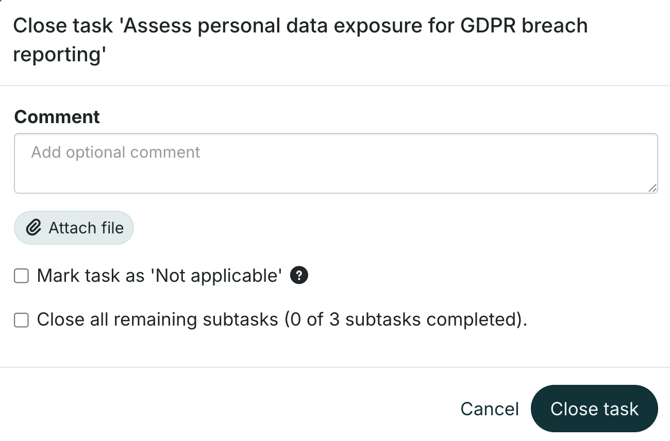Click the 'Not applicable' quoted text

tap(215, 275)
